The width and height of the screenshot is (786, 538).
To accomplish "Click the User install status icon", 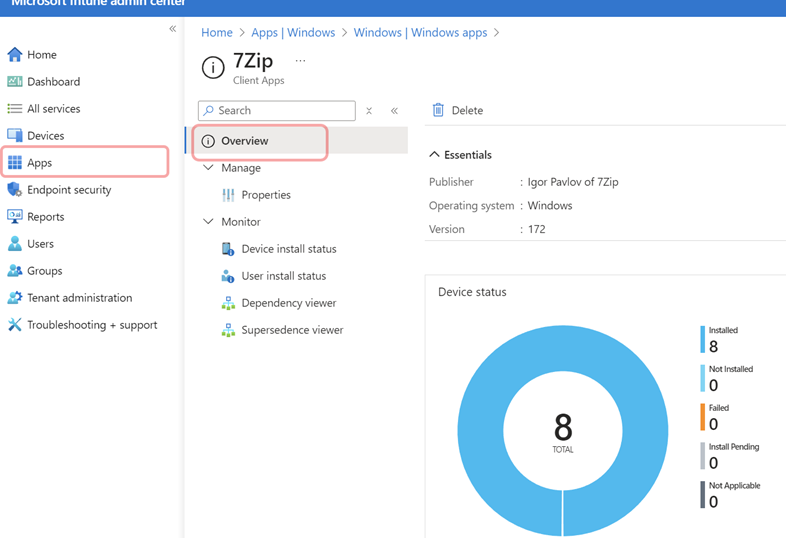I will pyautogui.click(x=228, y=276).
